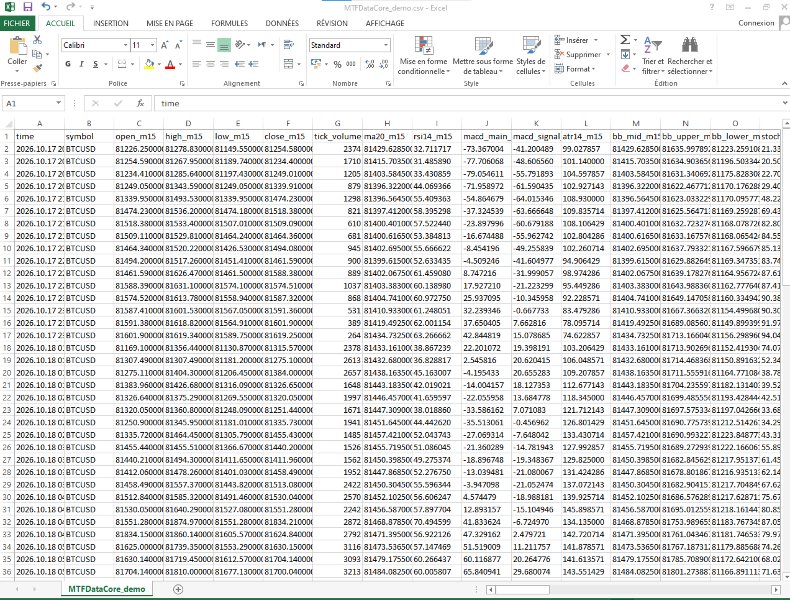The width and height of the screenshot is (790, 600).
Task: Open Police dialog launcher arrow
Action: (182, 84)
